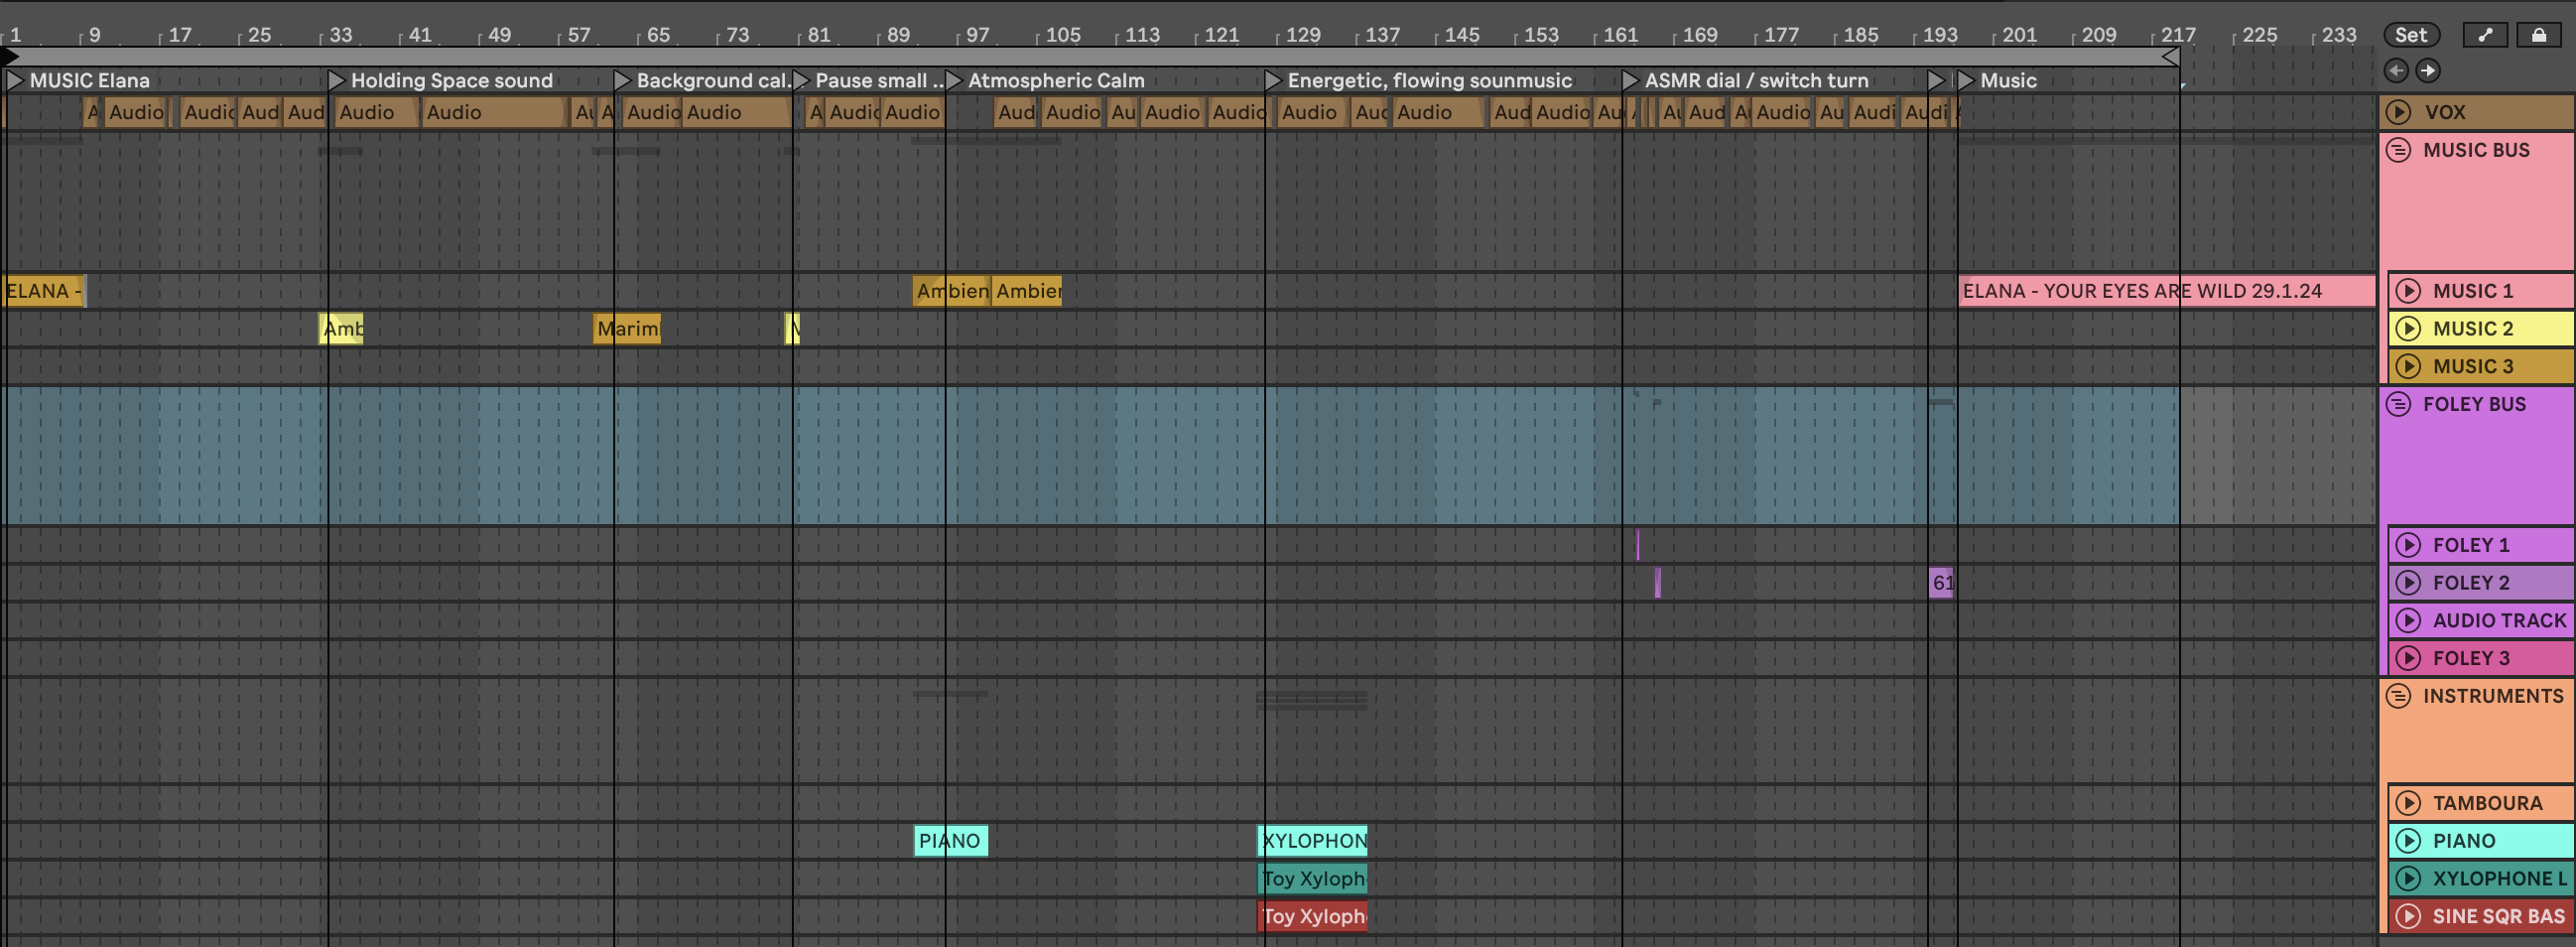
Task: Unfold the MUSIC 1 track
Action: click(2408, 291)
